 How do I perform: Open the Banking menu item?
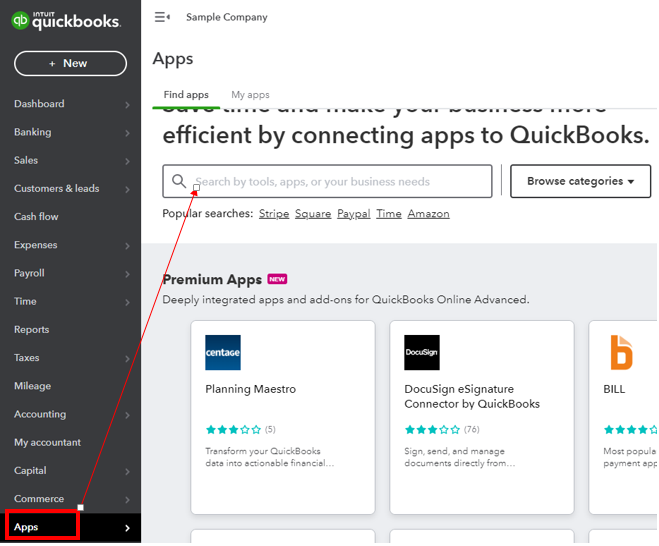32,132
